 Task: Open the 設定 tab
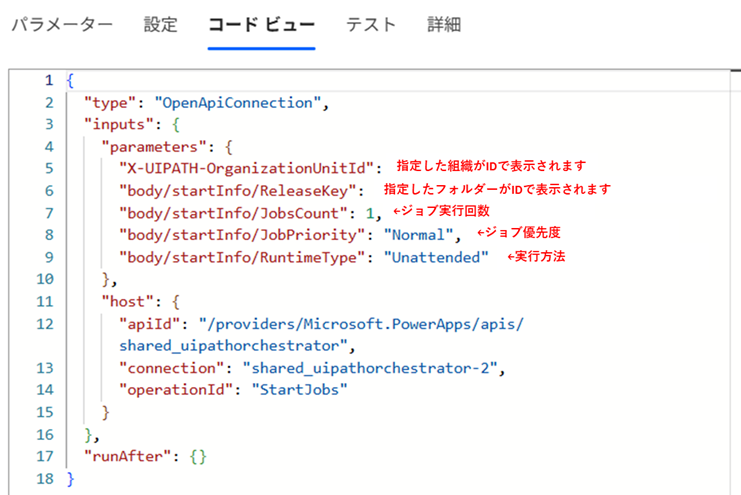pos(160,25)
